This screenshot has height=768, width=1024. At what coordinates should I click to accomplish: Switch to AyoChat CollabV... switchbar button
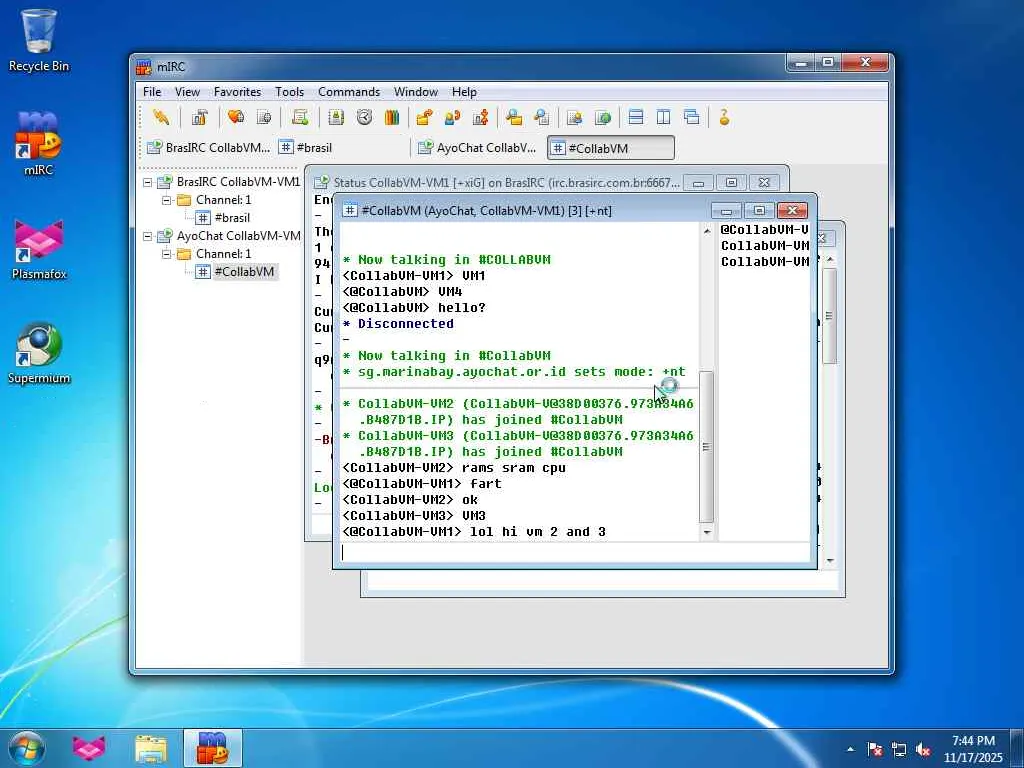click(478, 148)
